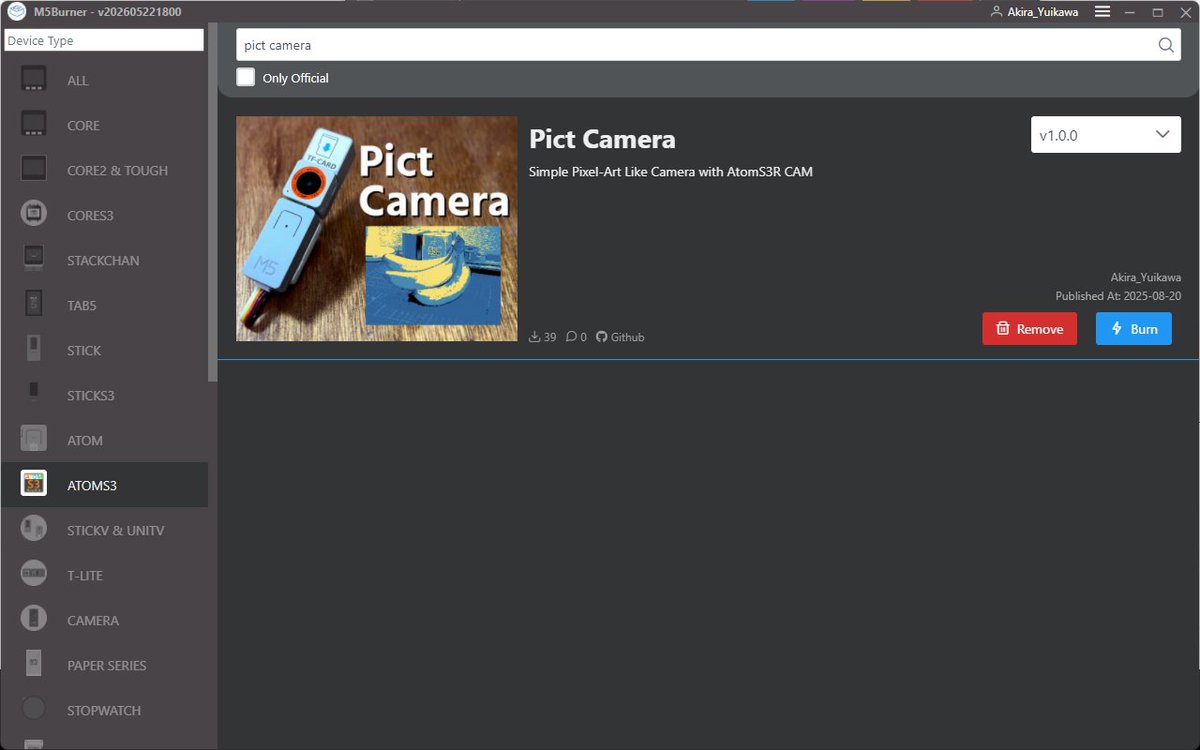1200x750 pixels.
Task: Maximize the M5Burner window
Action: click(1157, 12)
